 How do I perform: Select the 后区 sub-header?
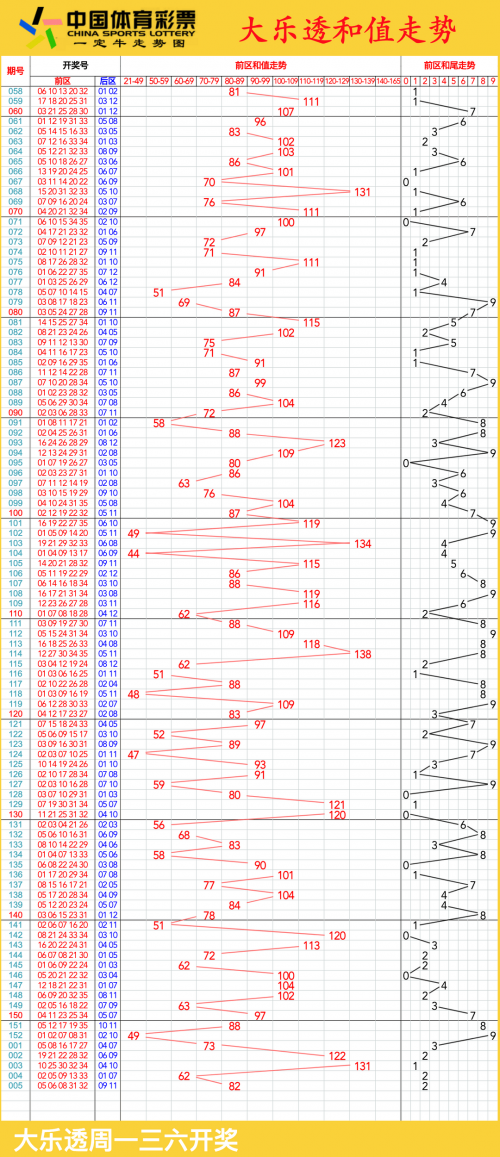[x=108, y=80]
